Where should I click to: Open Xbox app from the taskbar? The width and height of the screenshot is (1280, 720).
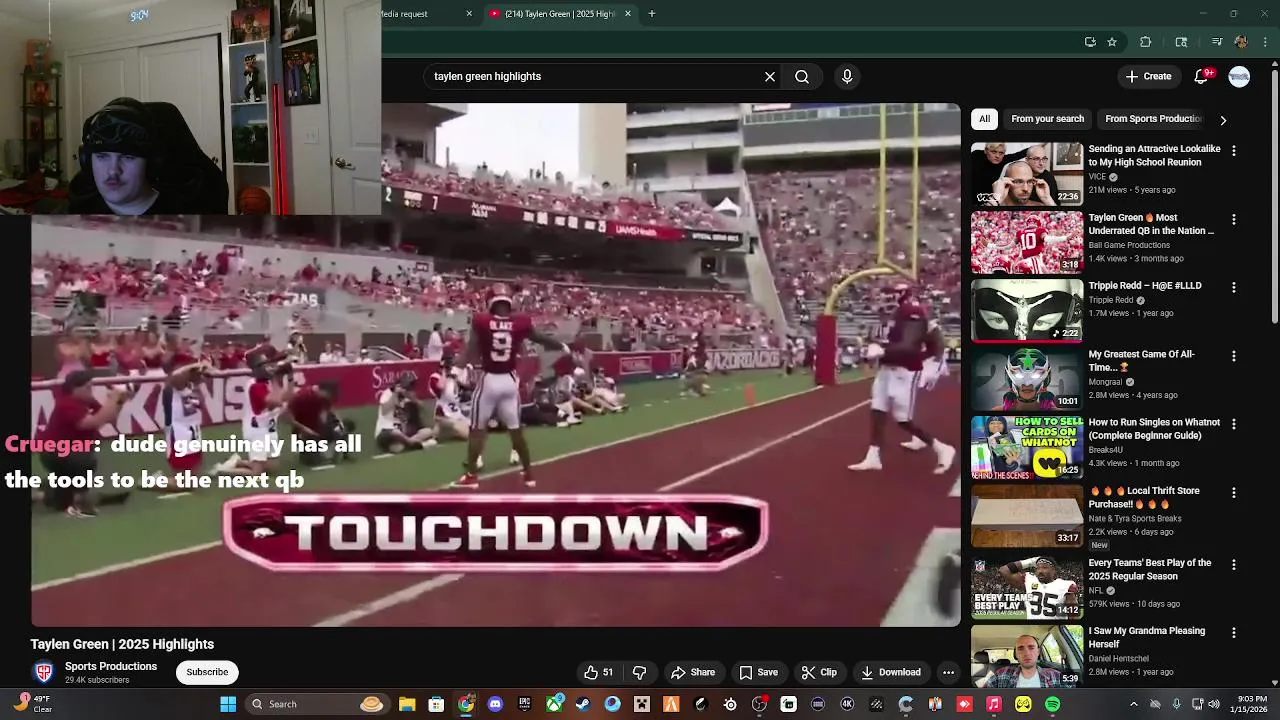tap(554, 704)
